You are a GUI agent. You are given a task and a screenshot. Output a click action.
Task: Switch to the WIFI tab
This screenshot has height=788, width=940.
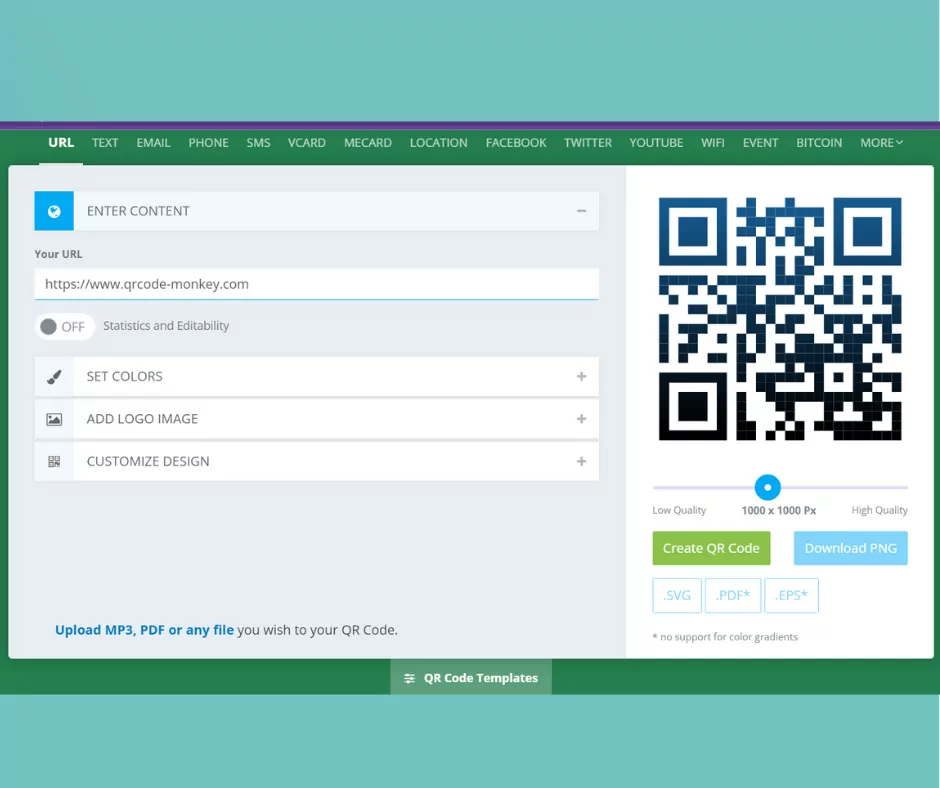pyautogui.click(x=713, y=143)
